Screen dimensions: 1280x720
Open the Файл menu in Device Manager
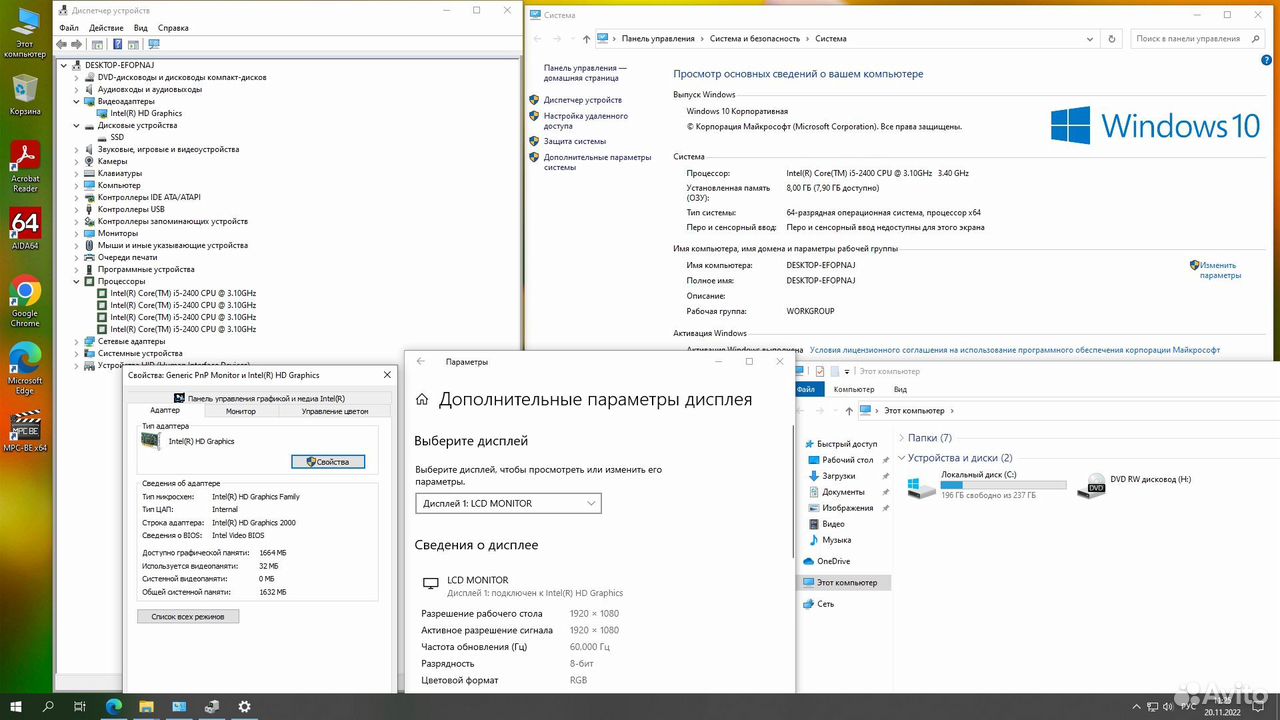(x=68, y=28)
